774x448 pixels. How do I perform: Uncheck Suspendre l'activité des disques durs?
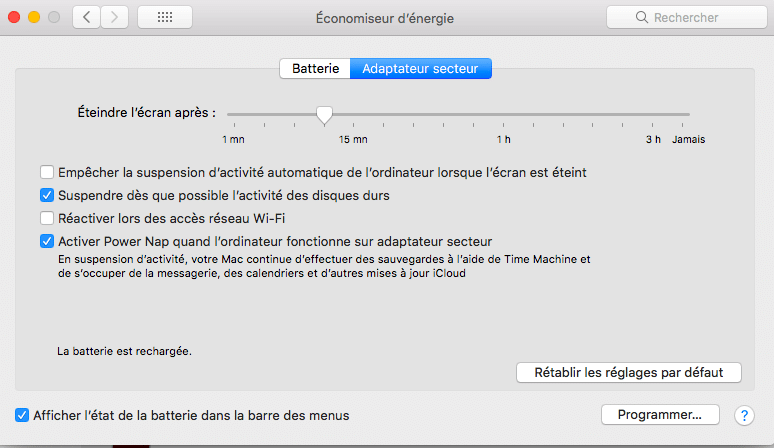pyautogui.click(x=47, y=195)
